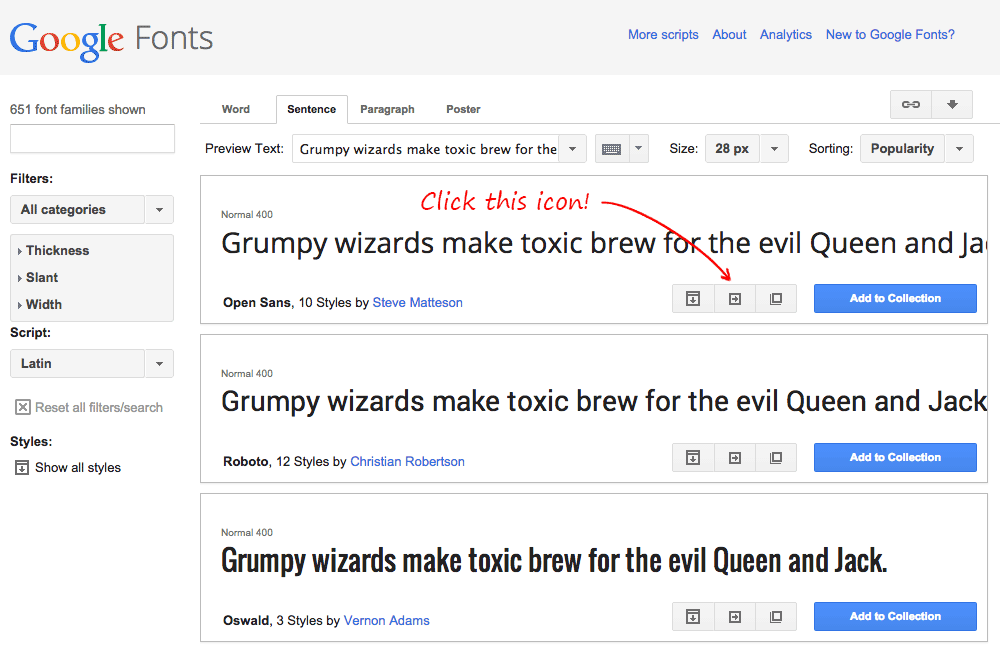Toggle Show all styles checkbox icon

pyautogui.click(x=22, y=467)
